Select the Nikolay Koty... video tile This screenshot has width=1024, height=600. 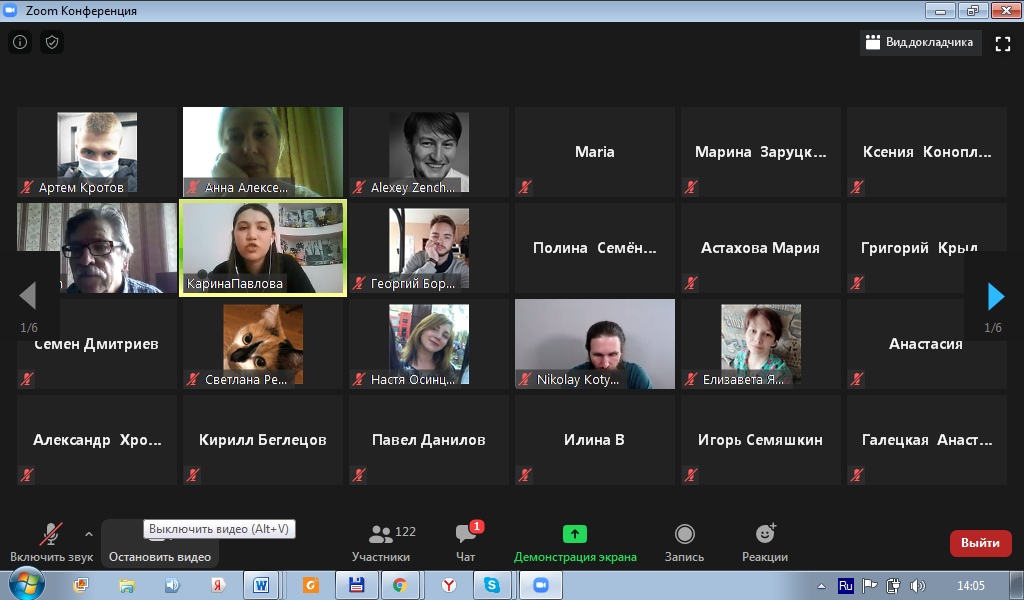click(x=594, y=344)
